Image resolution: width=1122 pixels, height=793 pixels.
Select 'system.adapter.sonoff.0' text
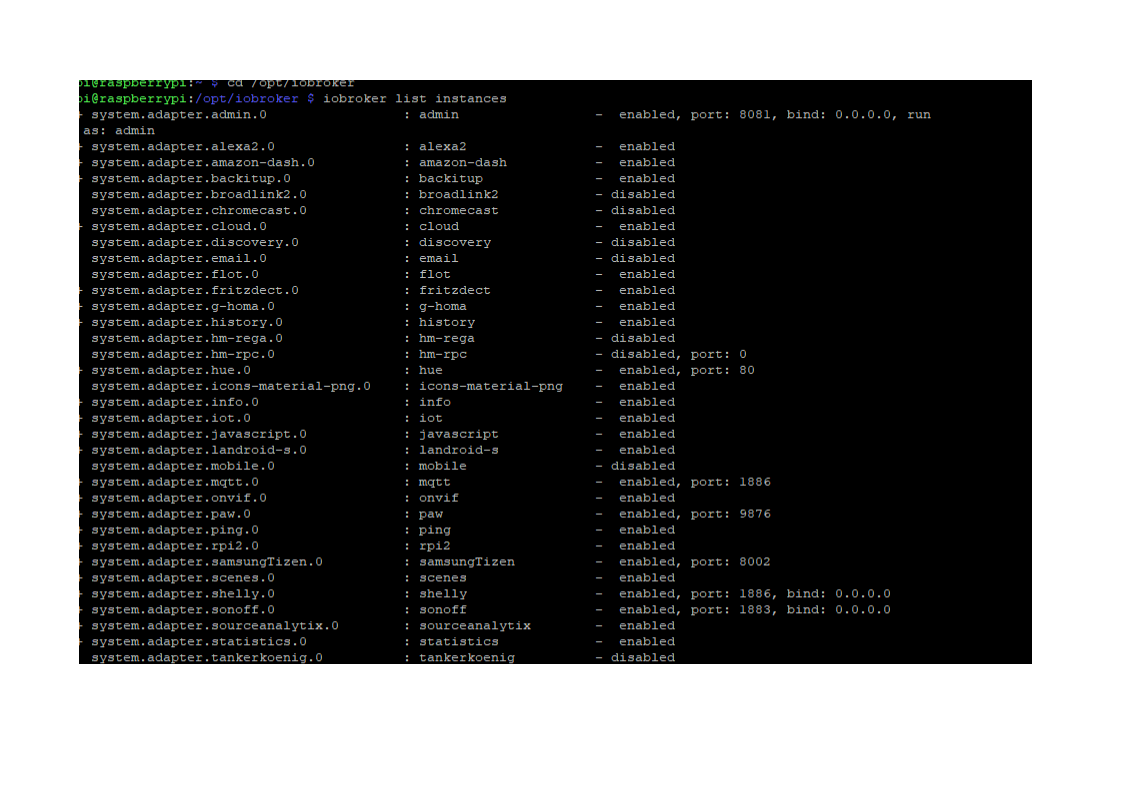click(182, 610)
